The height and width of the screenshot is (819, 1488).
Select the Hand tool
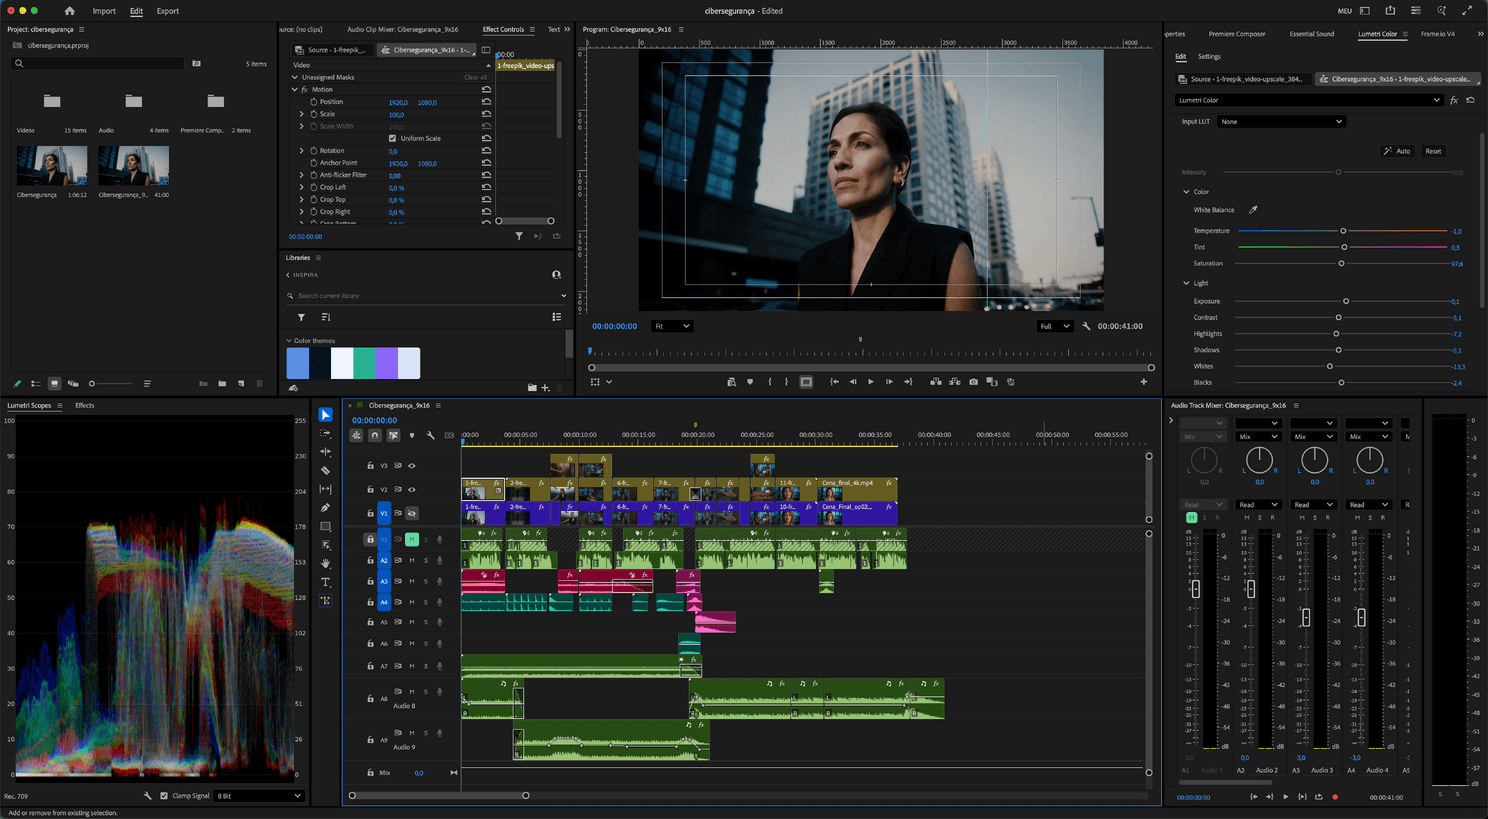(325, 562)
